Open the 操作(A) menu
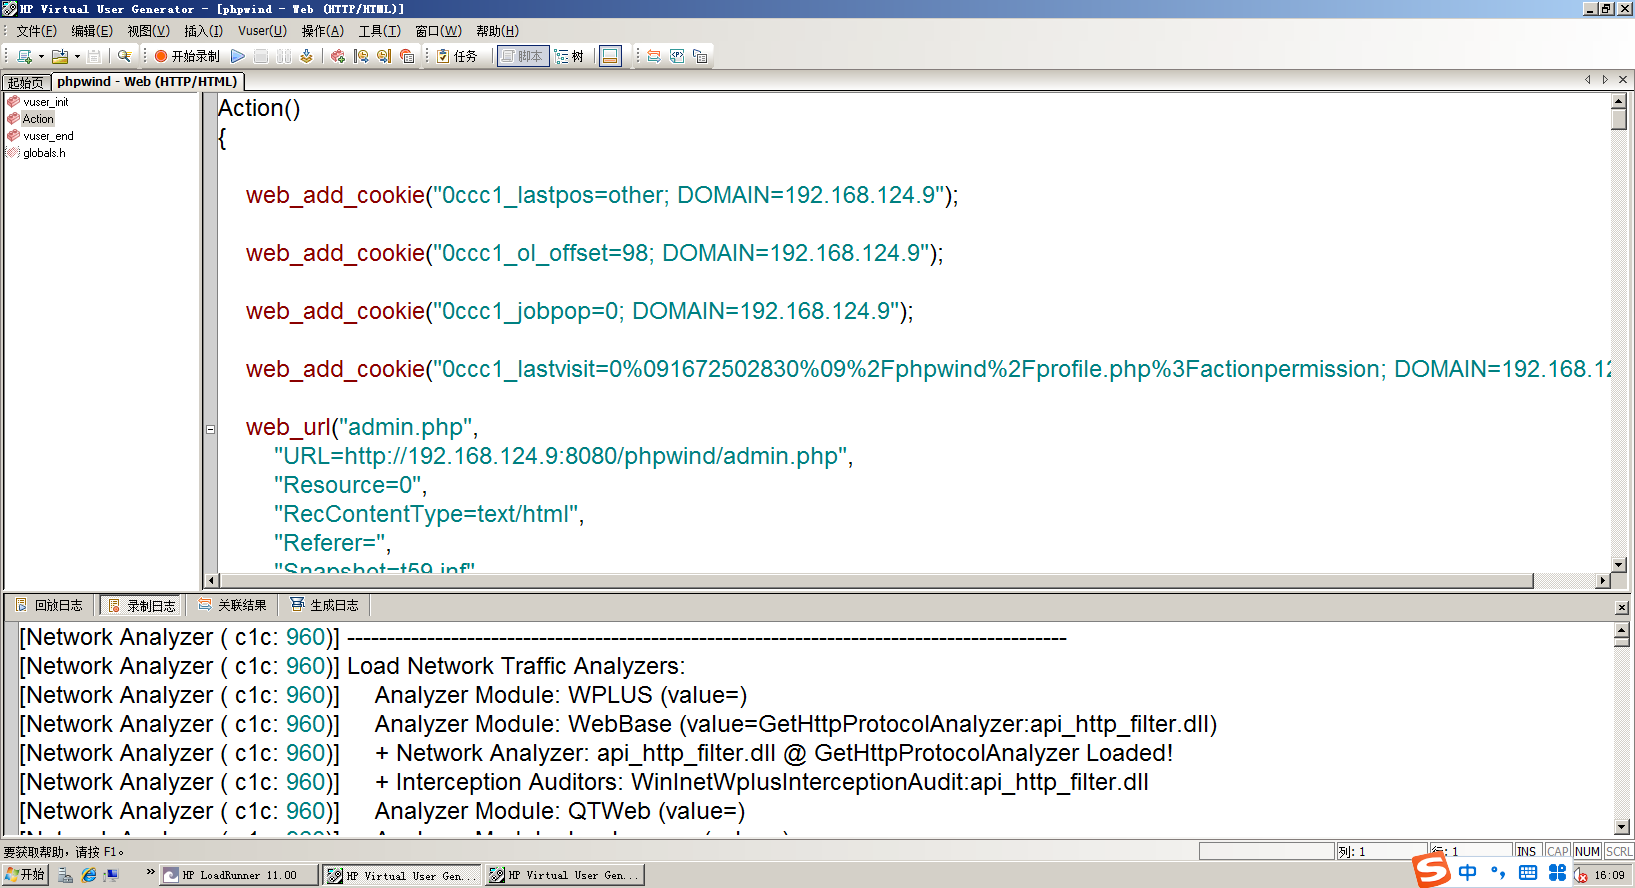This screenshot has height=888, width=1635. point(322,31)
